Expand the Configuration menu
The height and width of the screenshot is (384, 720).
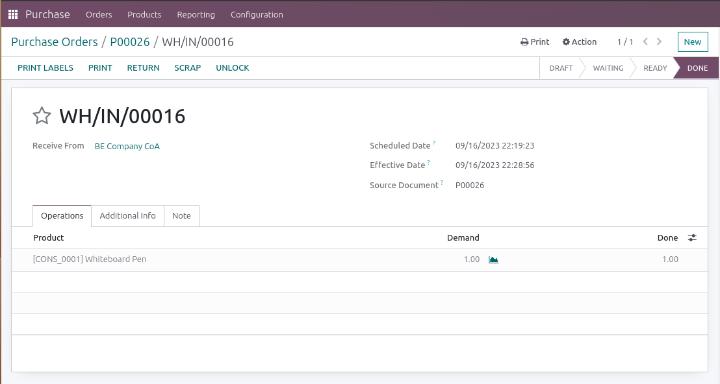257,15
